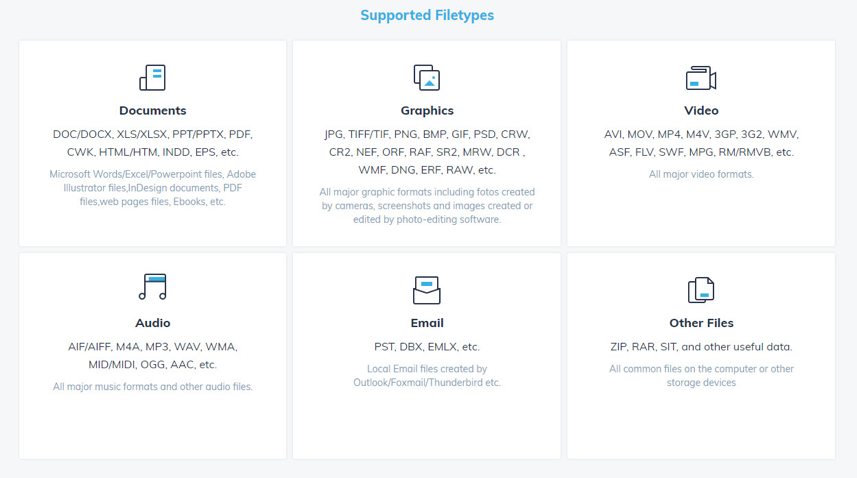Image resolution: width=857 pixels, height=478 pixels.
Task: Click the ZIP, RAR, SIT format text
Action: click(x=701, y=347)
